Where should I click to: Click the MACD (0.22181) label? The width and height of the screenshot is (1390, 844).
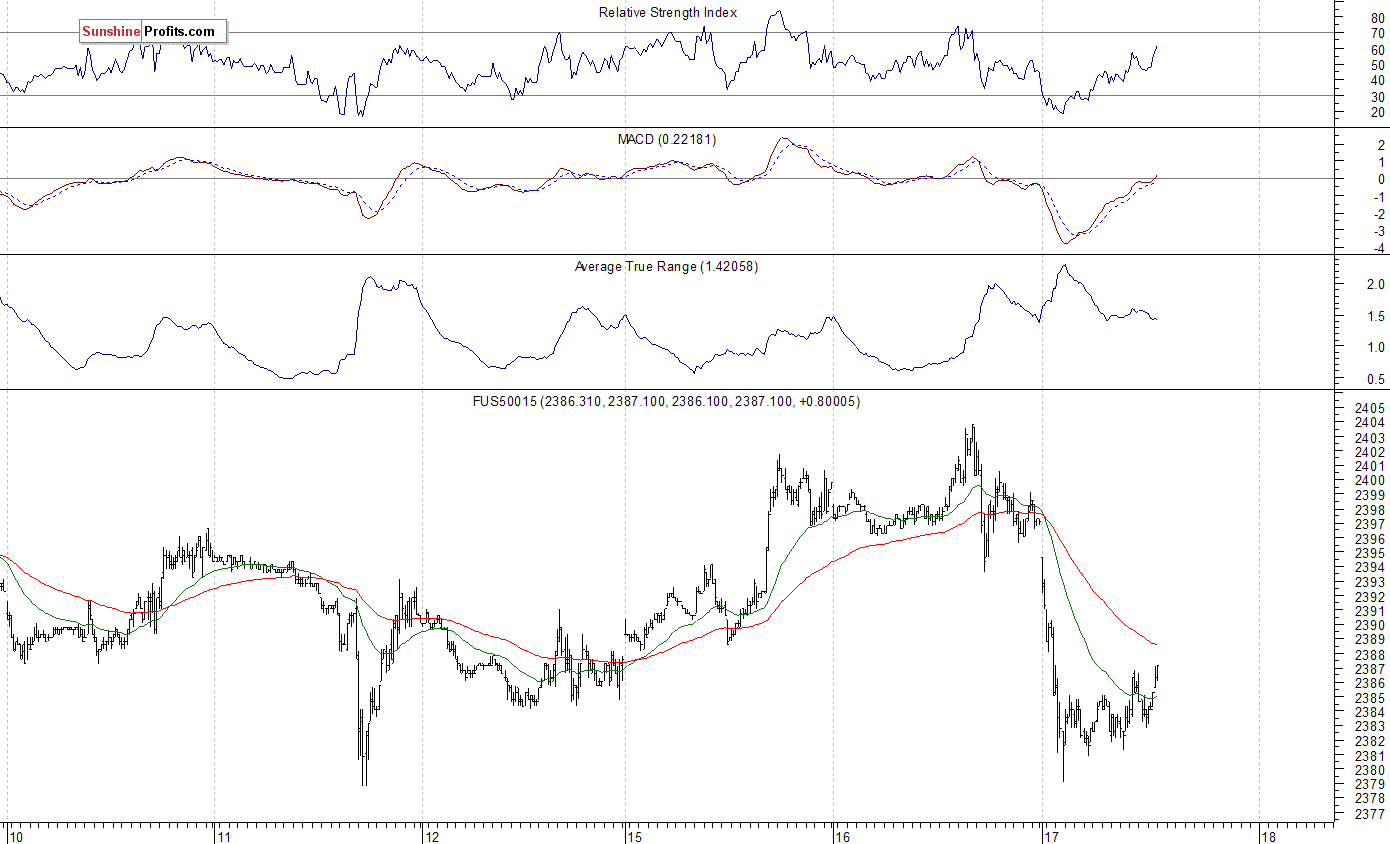tap(667, 139)
